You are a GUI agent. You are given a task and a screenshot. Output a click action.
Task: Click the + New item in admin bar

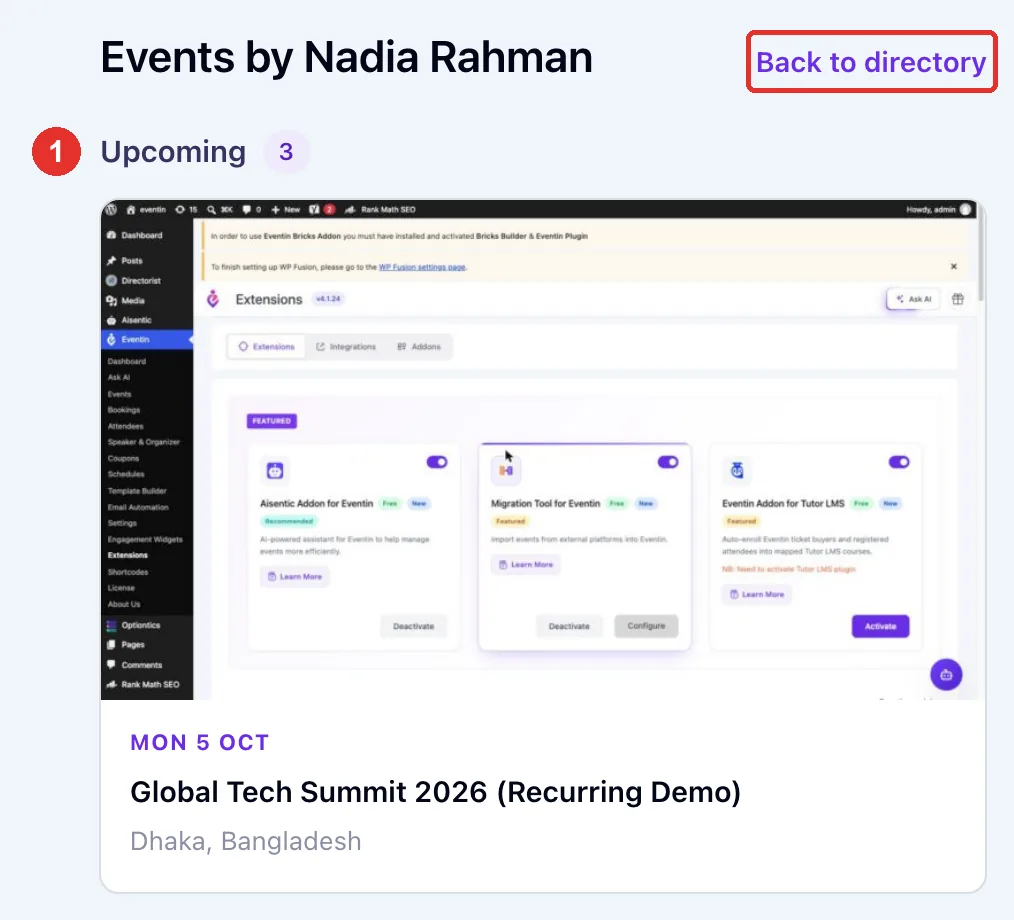point(285,209)
